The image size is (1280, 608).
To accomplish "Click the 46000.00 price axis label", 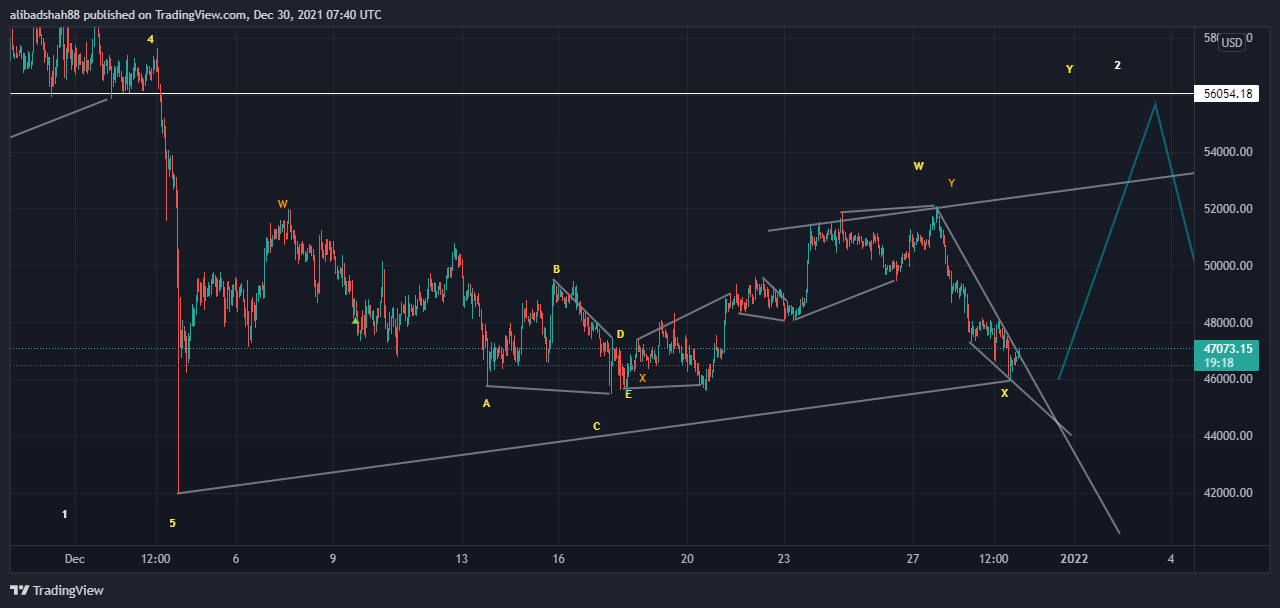I will point(1227,380).
